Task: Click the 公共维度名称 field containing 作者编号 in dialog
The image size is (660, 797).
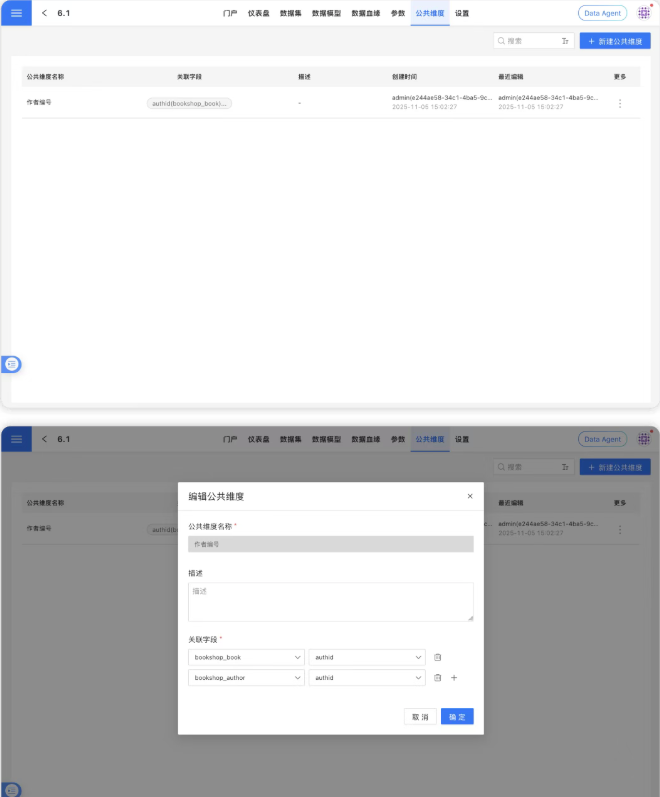Action: coord(331,544)
